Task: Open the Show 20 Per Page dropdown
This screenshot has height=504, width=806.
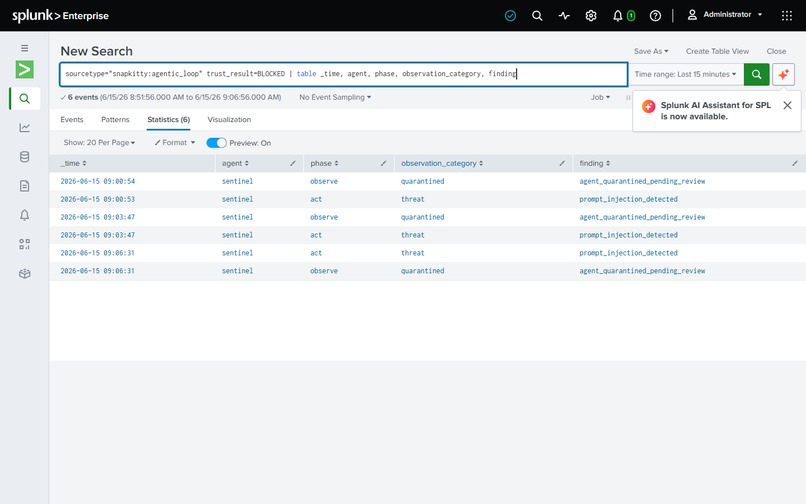Action: [x=99, y=142]
